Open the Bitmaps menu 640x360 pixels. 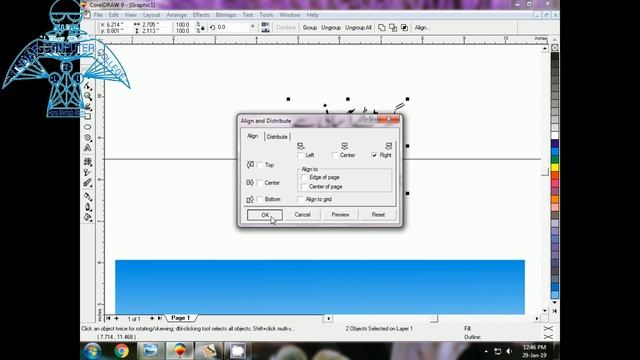click(x=226, y=15)
